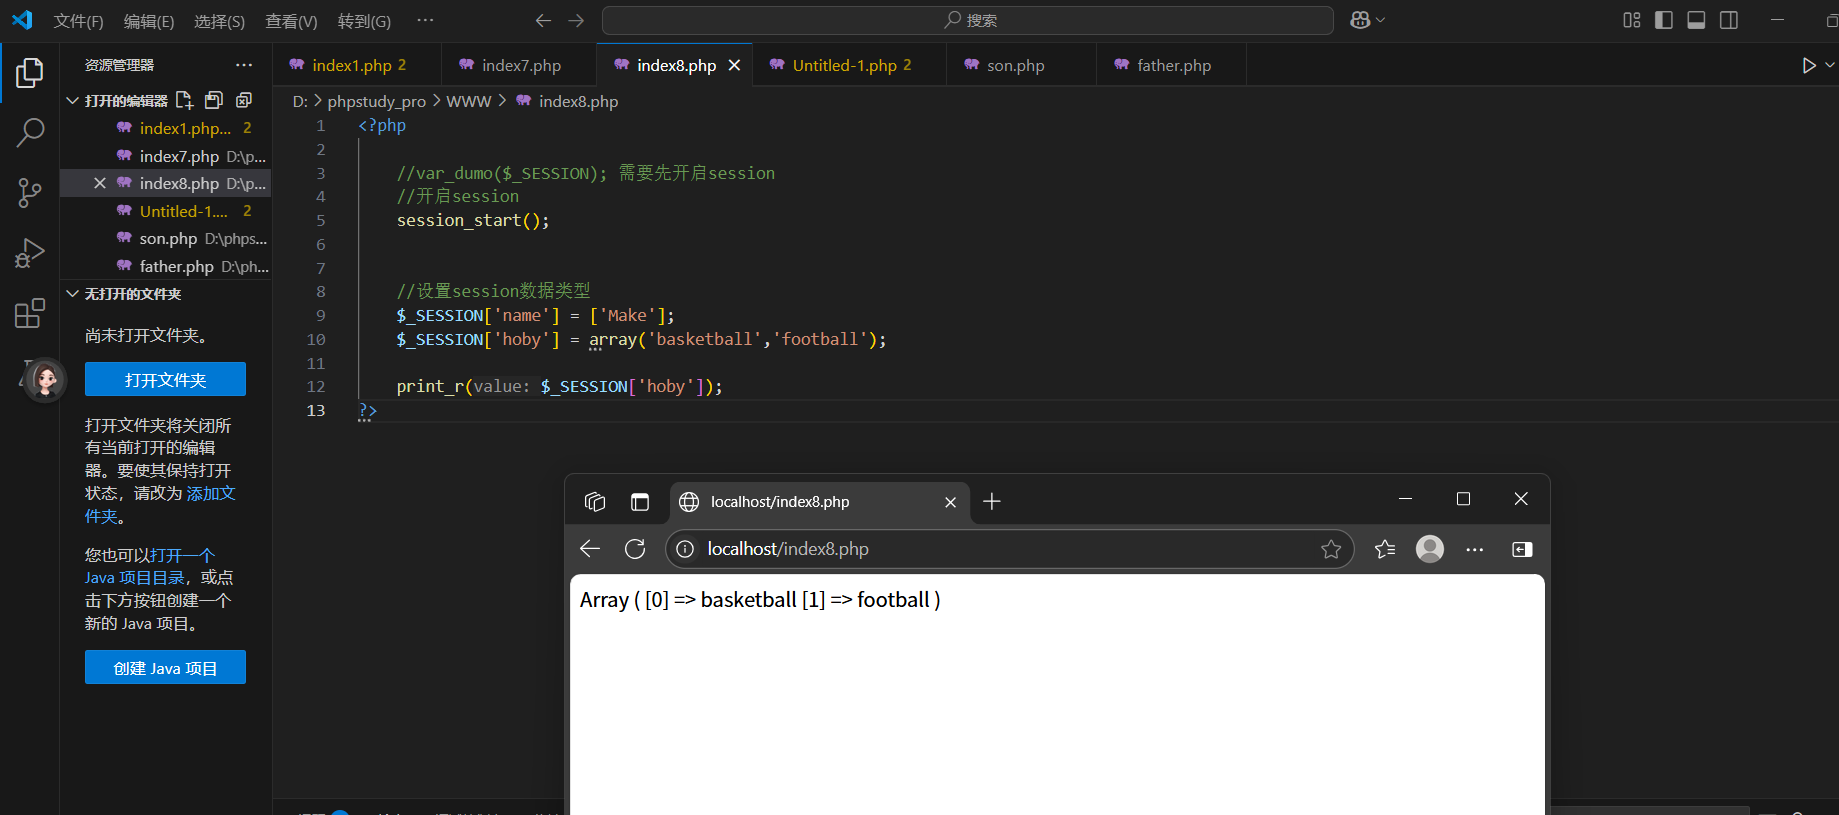
Task: Open the browser profile avatar
Action: click(x=1430, y=549)
